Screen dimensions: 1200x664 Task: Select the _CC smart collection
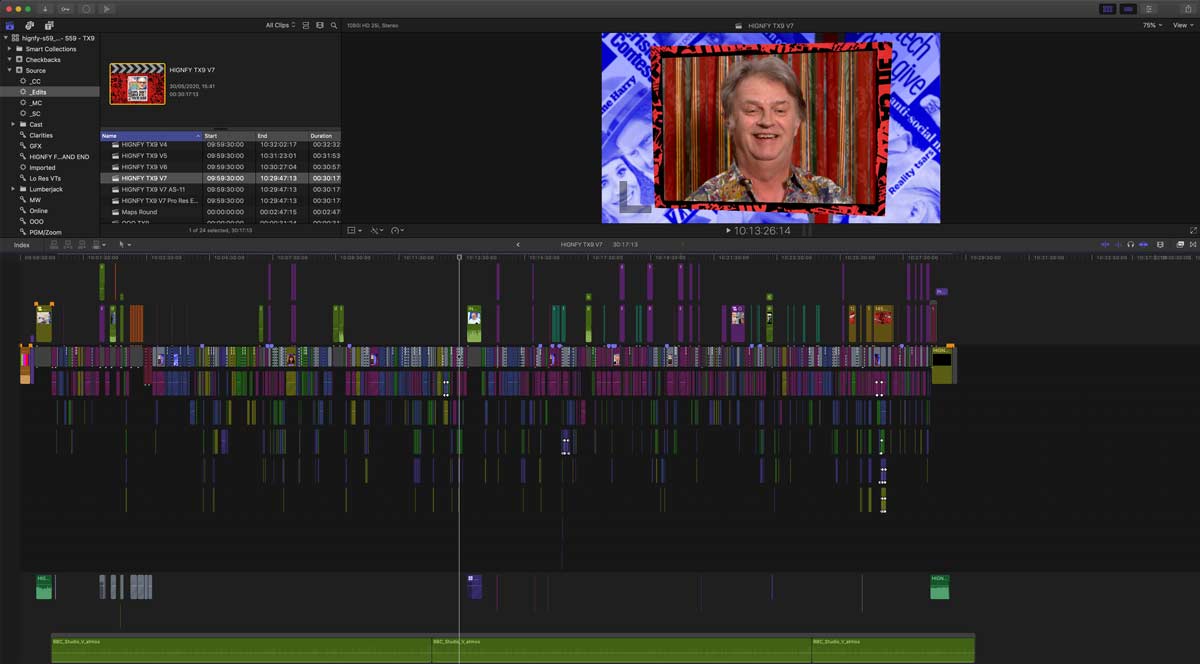(50, 81)
